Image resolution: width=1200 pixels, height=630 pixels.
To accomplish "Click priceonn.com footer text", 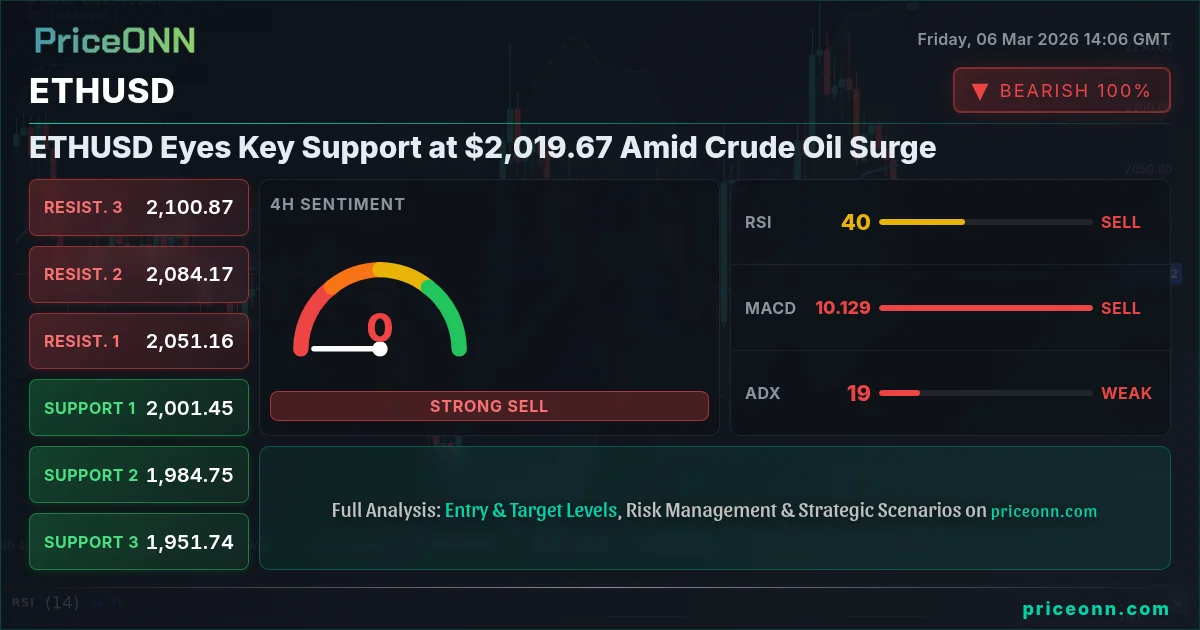I will coord(1096,608).
